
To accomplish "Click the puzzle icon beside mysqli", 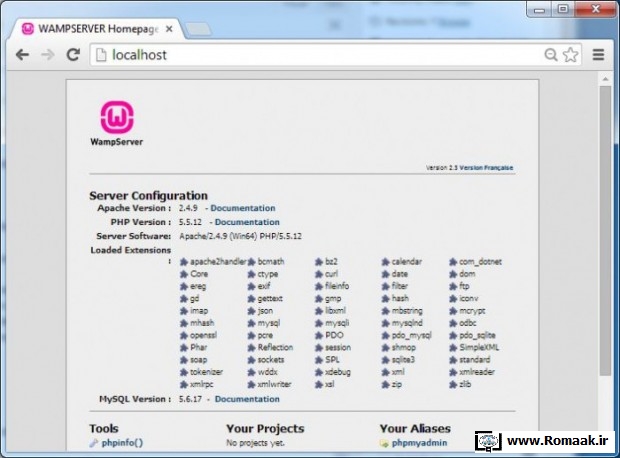I will pos(319,323).
